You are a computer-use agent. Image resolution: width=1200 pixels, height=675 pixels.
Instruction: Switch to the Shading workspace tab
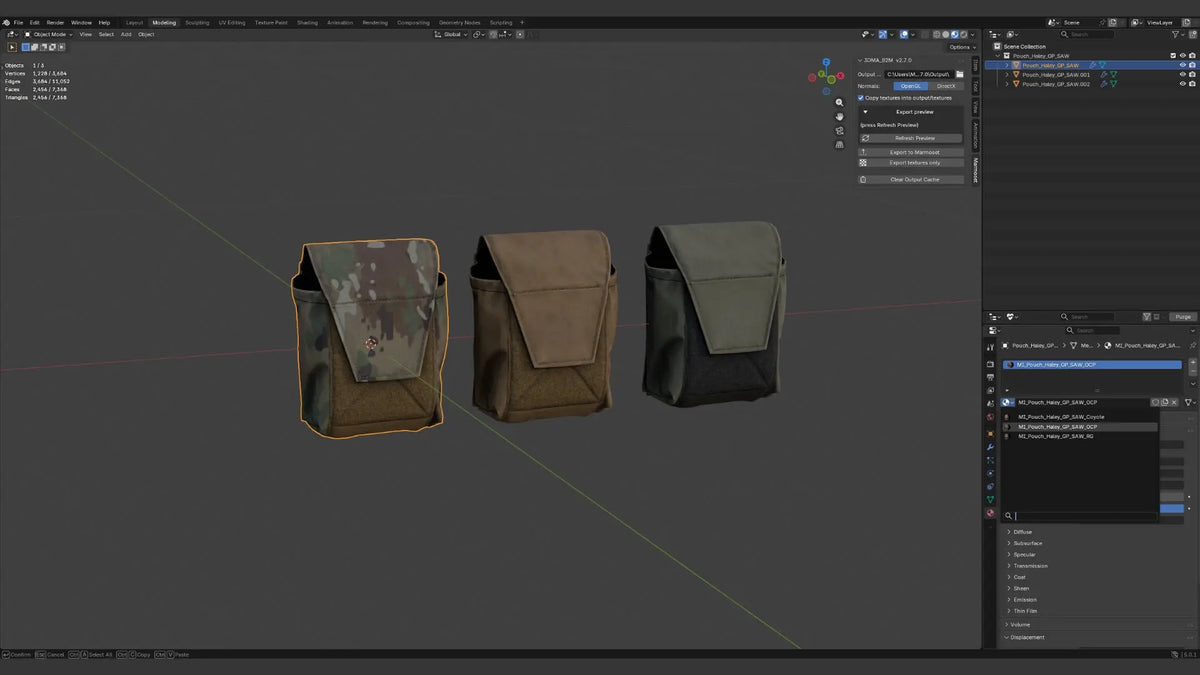click(307, 22)
